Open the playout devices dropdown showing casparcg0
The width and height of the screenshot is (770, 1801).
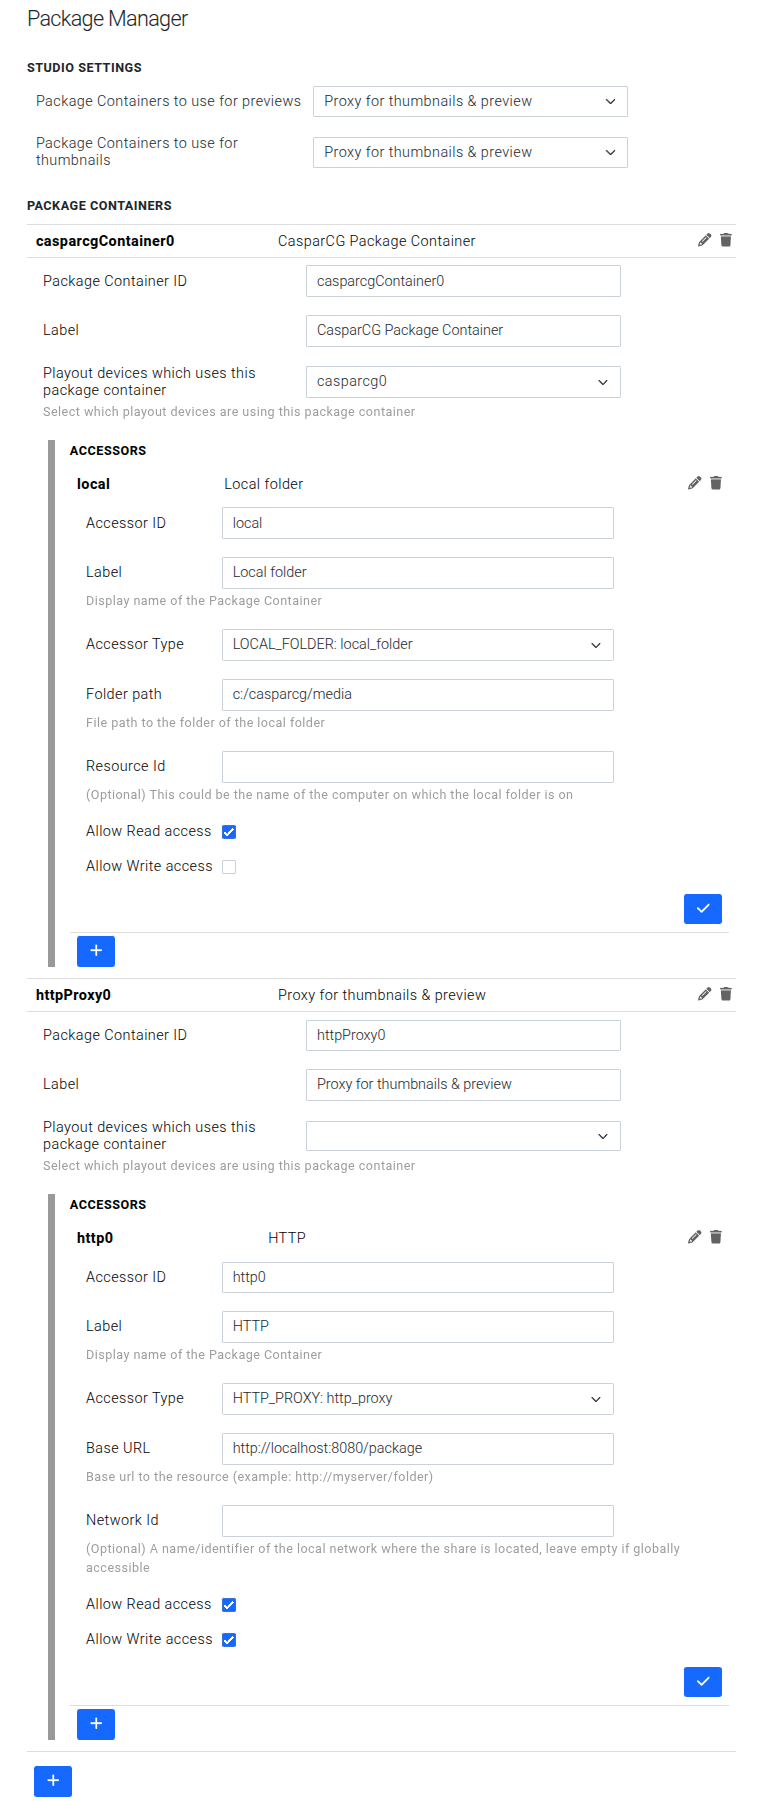[463, 382]
